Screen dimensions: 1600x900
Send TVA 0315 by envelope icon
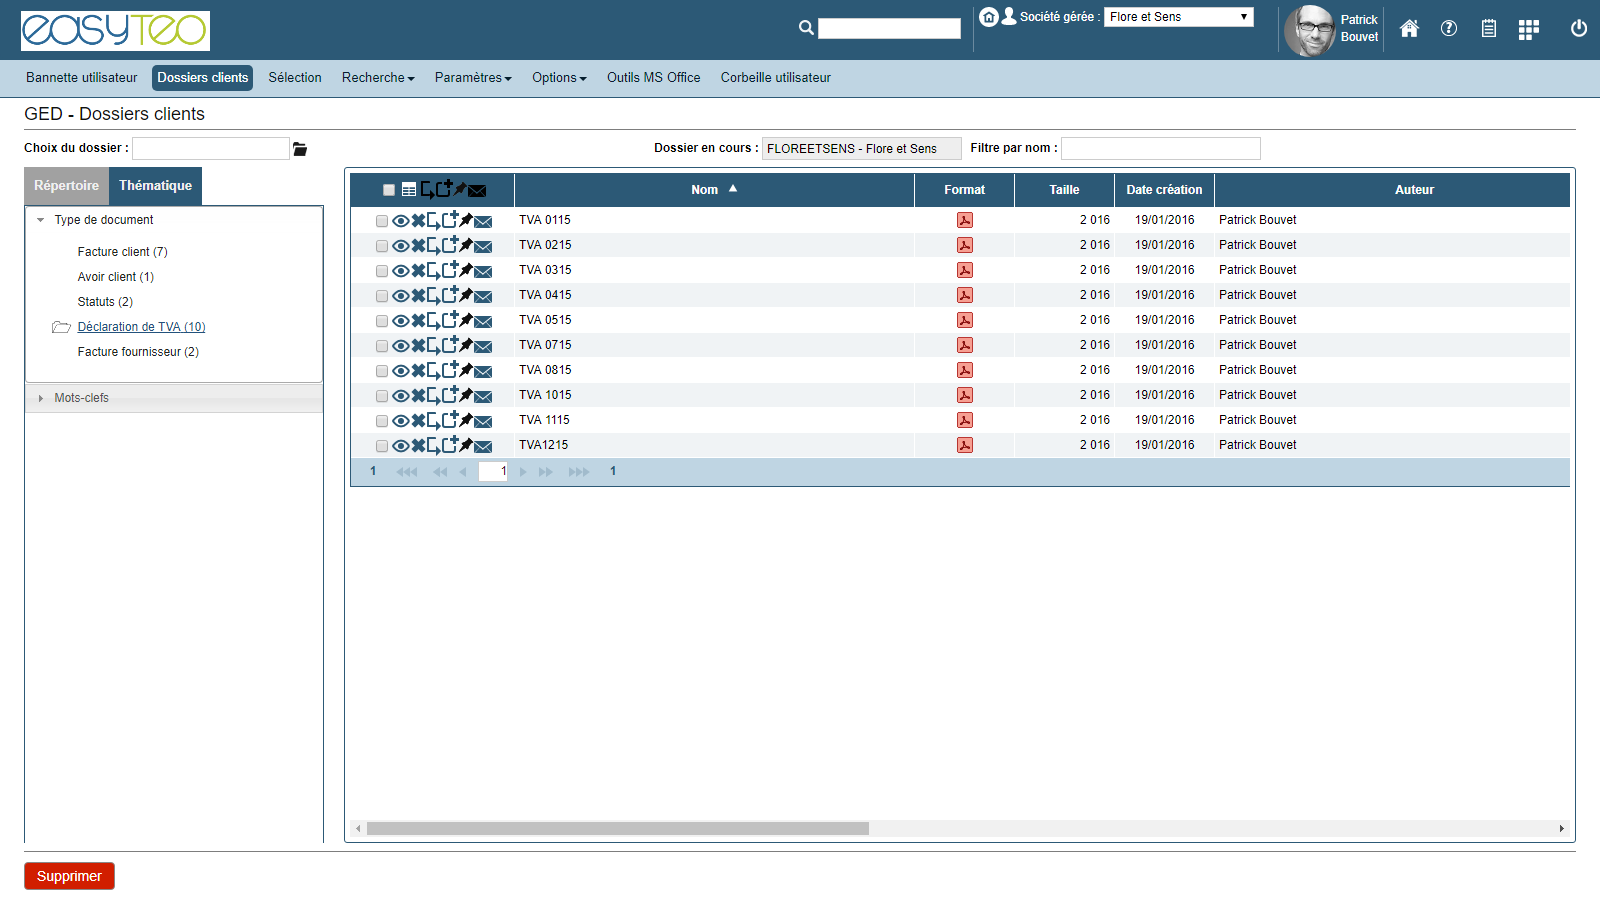point(483,271)
